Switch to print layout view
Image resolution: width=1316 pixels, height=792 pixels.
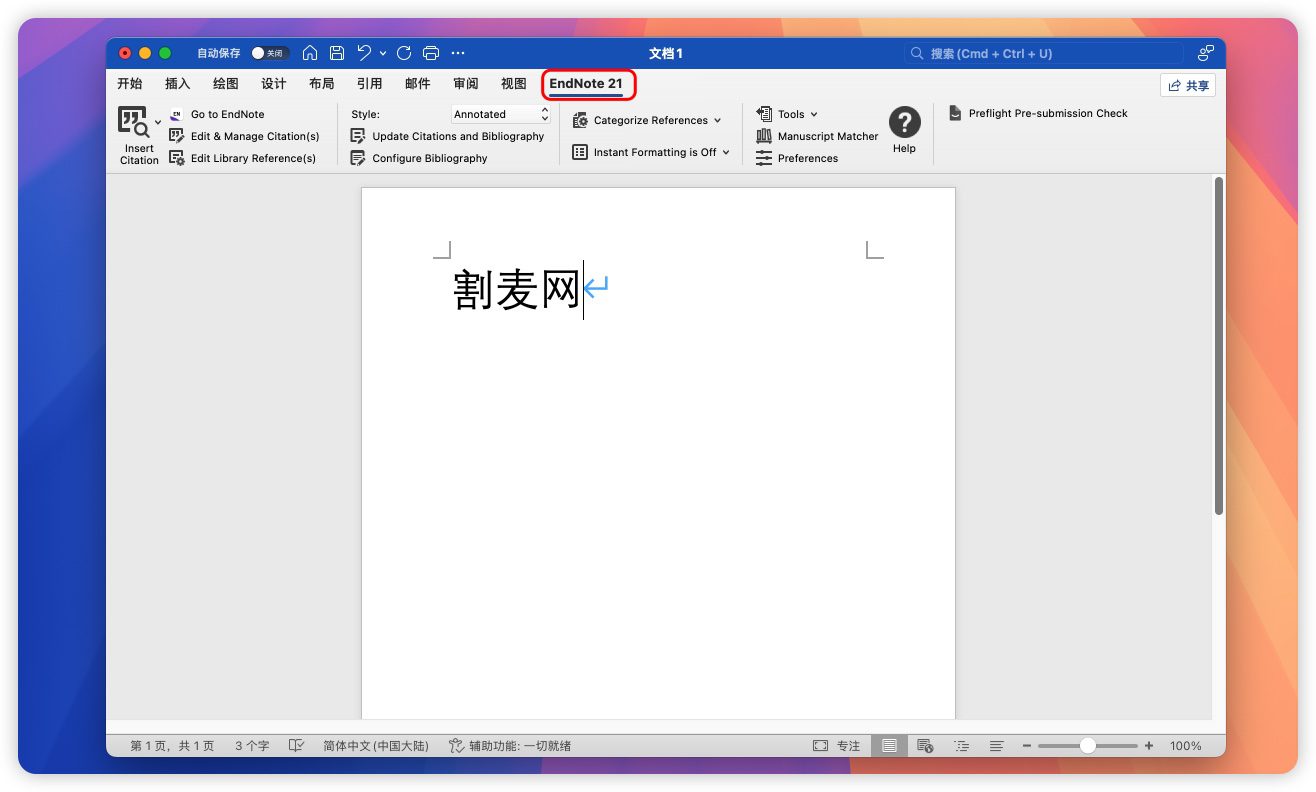point(889,746)
